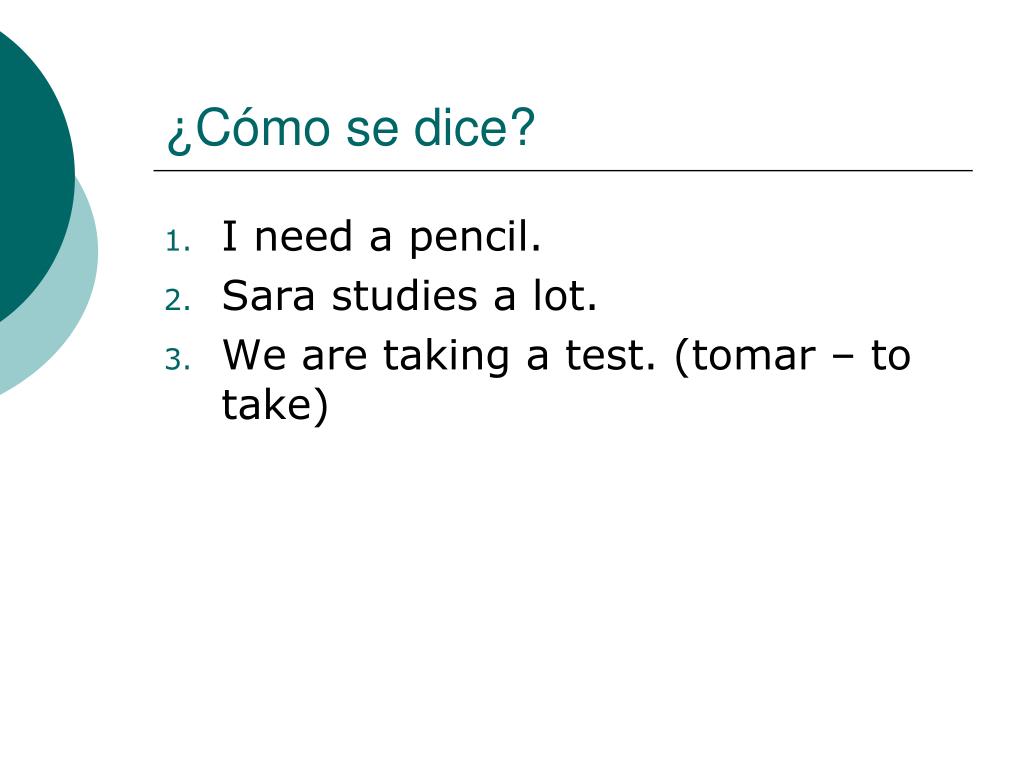Viewport: 1024px width, 768px height.
Task: Click the word 'to' ending line three
Action: 890,355
